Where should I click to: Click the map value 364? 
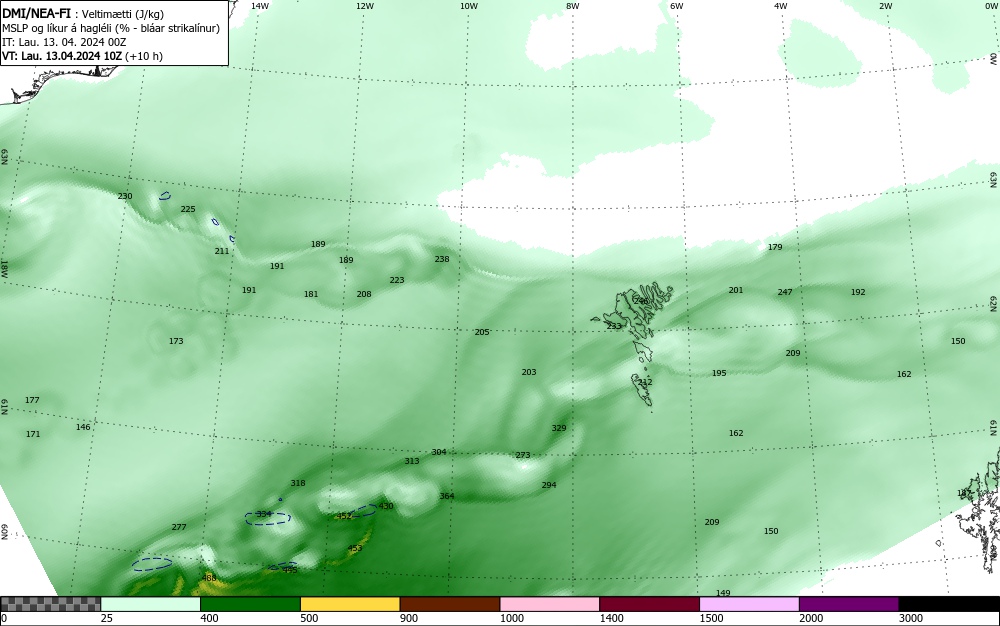pyautogui.click(x=447, y=496)
